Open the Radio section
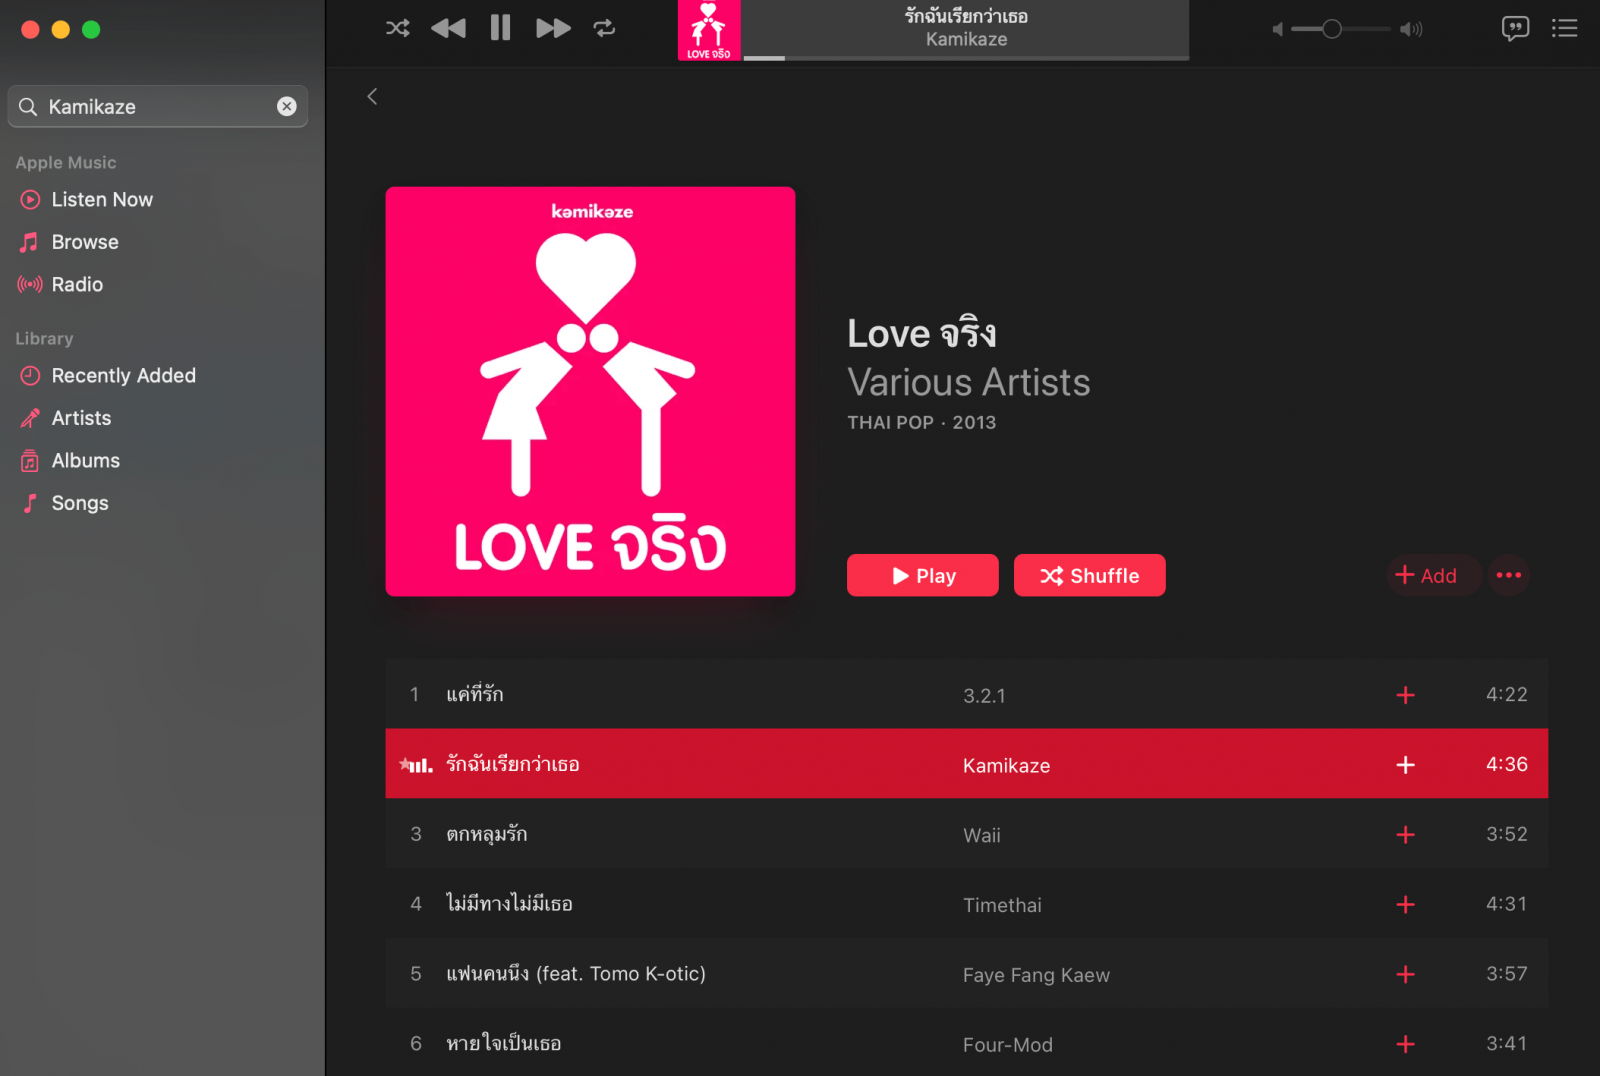Screen dimensions: 1600x1076 pyautogui.click(x=77, y=285)
